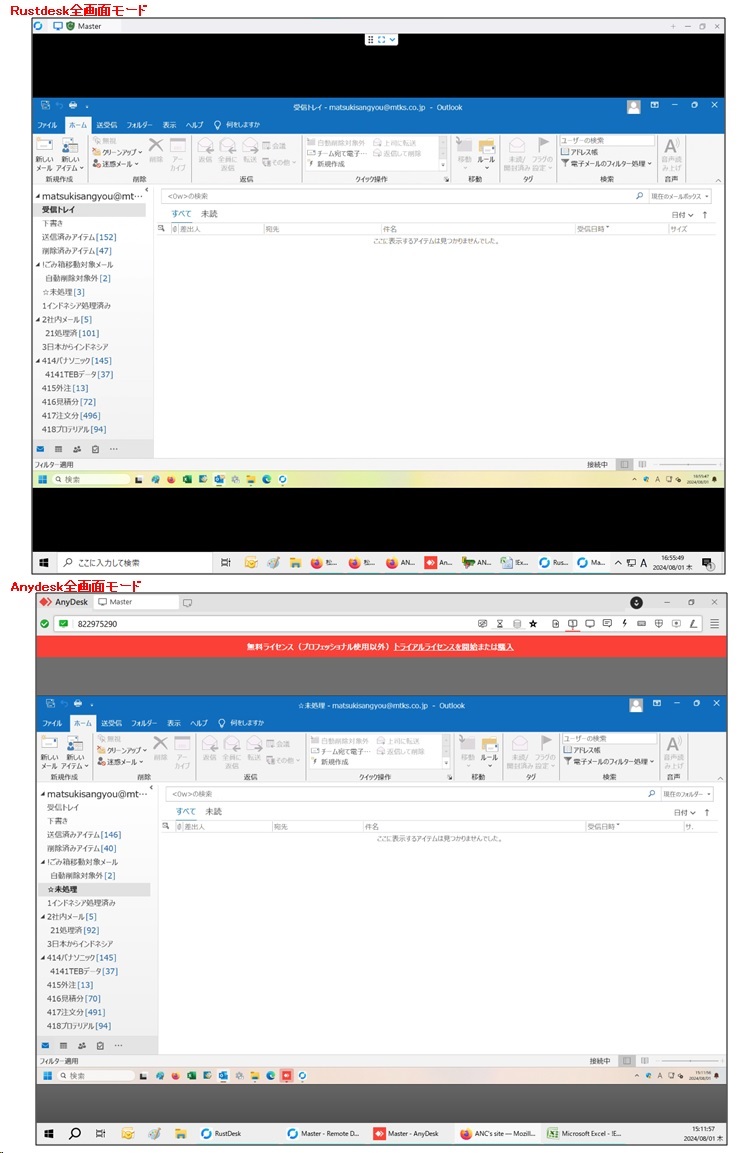
Task: Collapse 2社内メール folder in AnyDesk screenshot
Action: point(43,917)
